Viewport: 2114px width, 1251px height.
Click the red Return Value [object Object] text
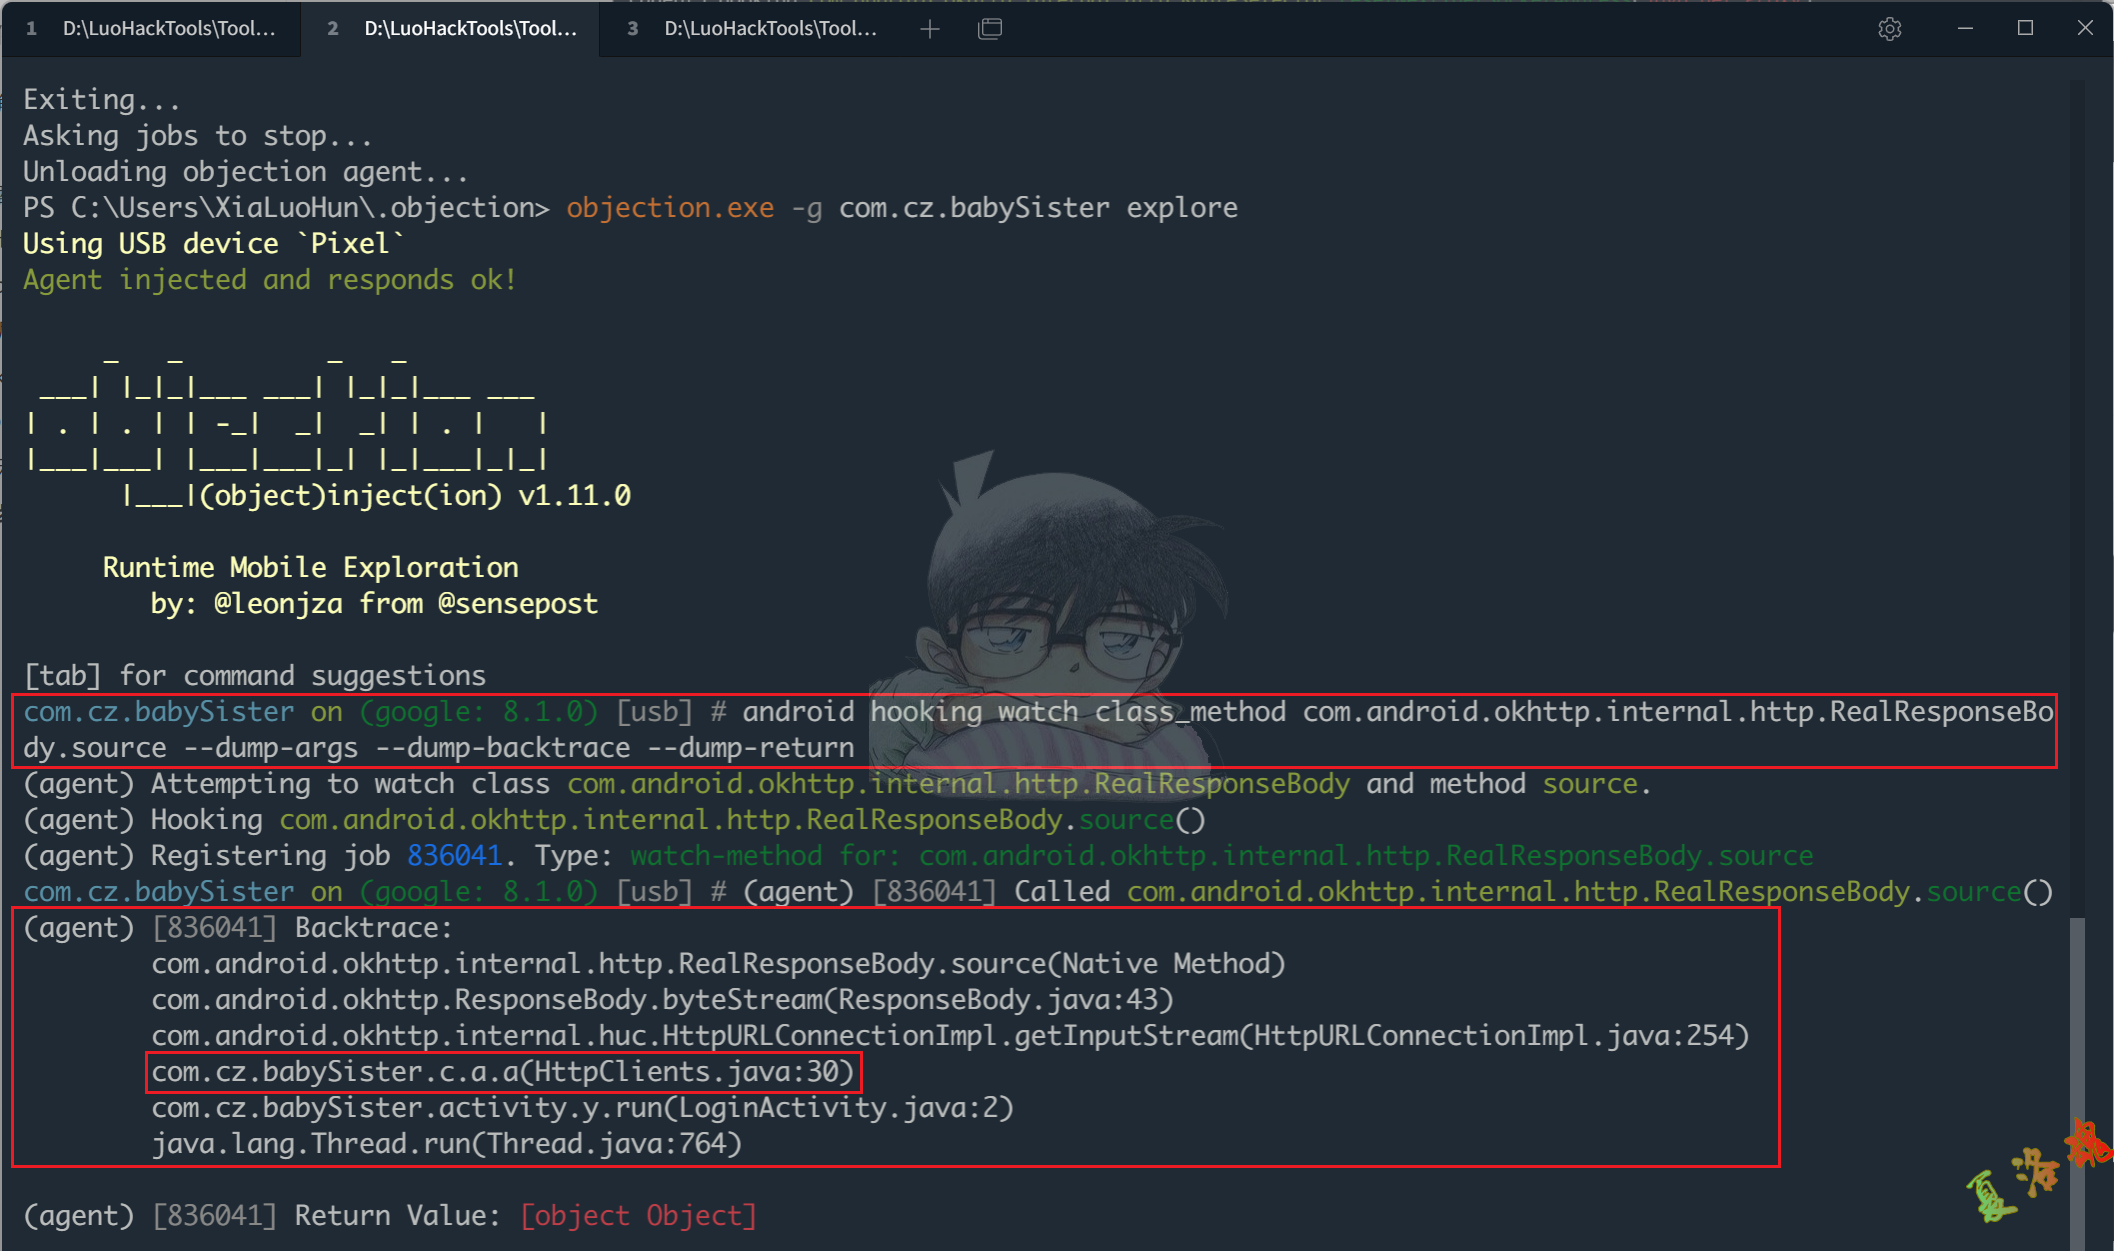coord(638,1215)
